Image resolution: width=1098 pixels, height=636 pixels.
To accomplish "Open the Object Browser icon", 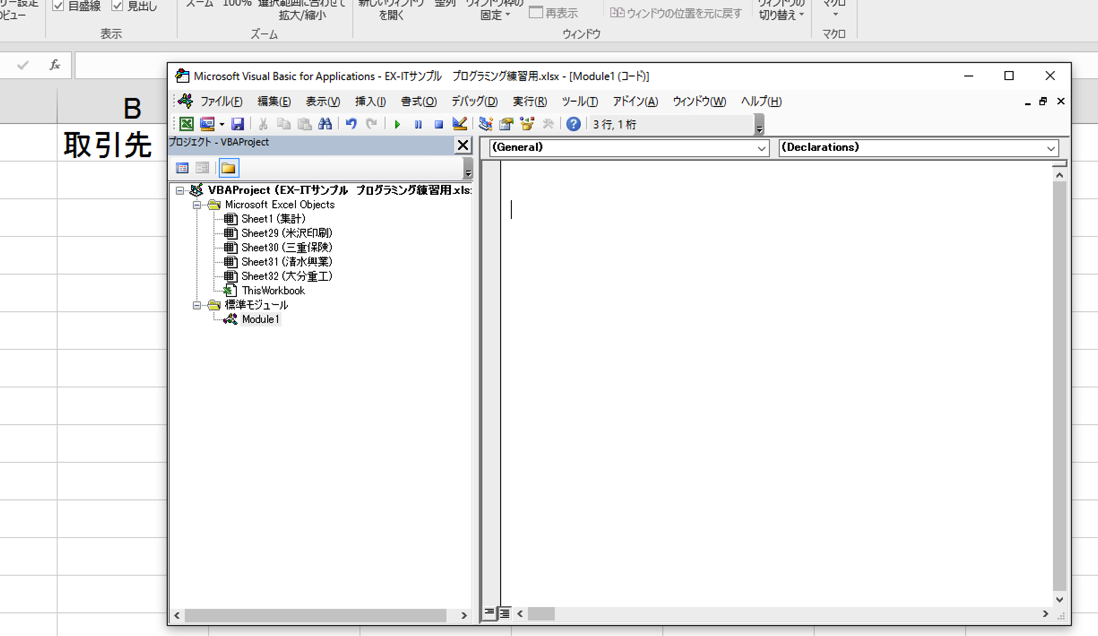I will (x=527, y=124).
